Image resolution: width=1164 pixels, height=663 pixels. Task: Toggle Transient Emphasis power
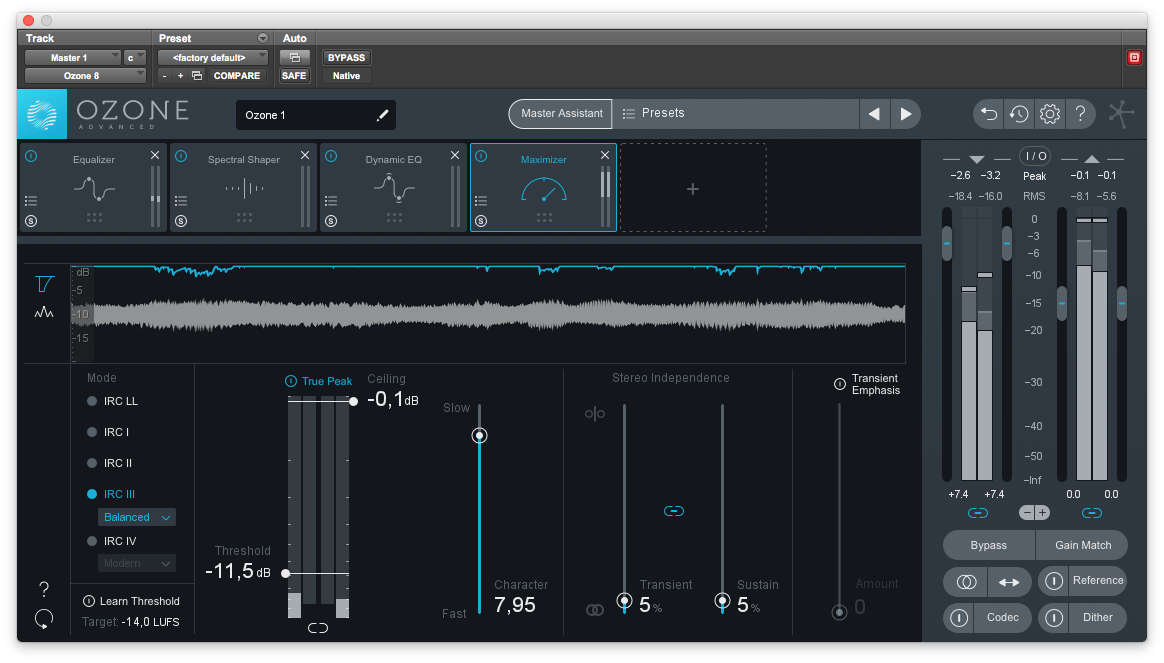pyautogui.click(x=840, y=384)
